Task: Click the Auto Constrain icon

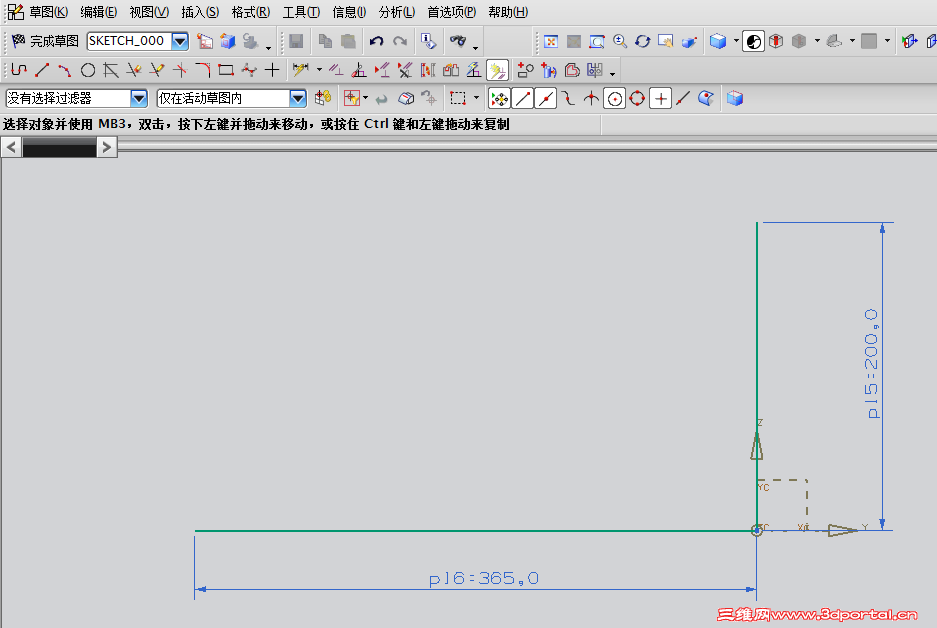Action: [359, 71]
